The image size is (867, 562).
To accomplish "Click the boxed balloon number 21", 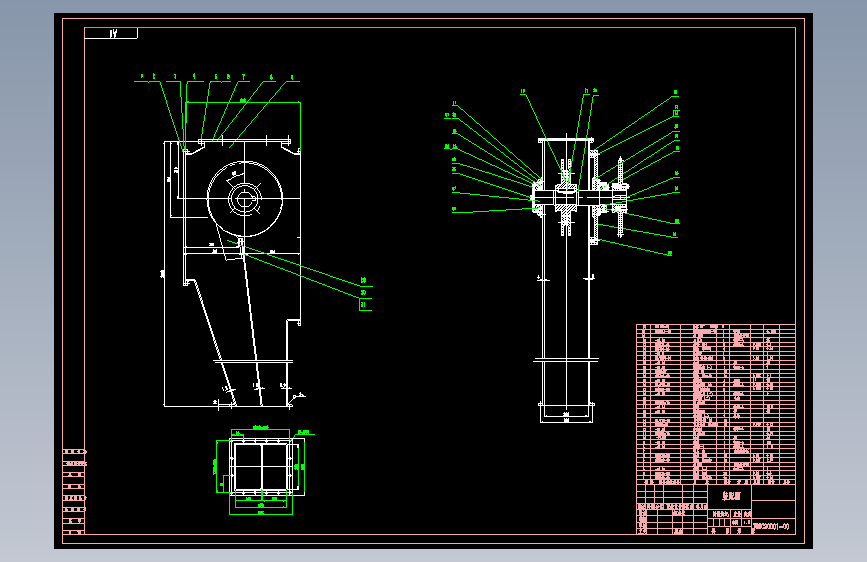I will pyautogui.click(x=364, y=304).
